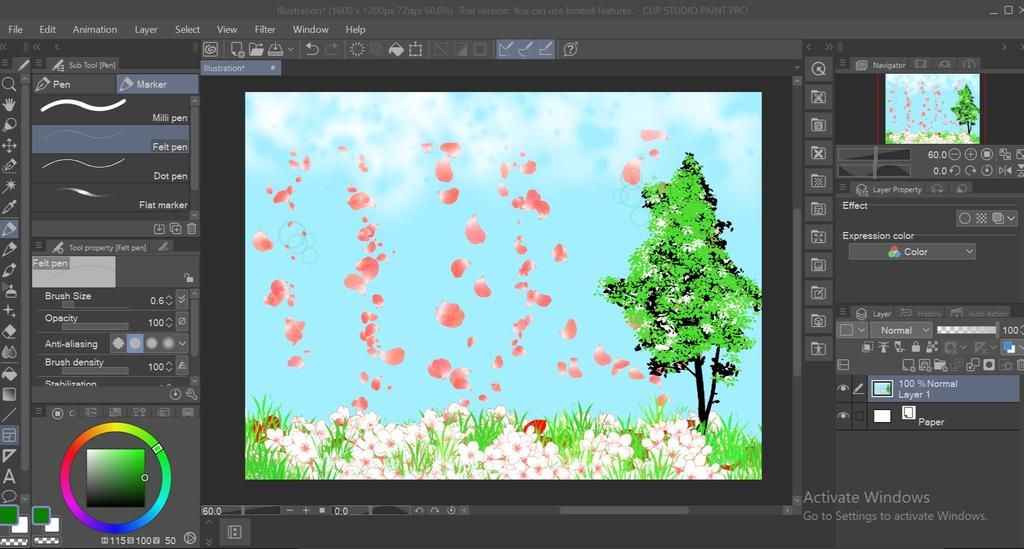The width and height of the screenshot is (1024, 549).
Task: Toggle the Snap to Grid button
Action: click(546, 49)
